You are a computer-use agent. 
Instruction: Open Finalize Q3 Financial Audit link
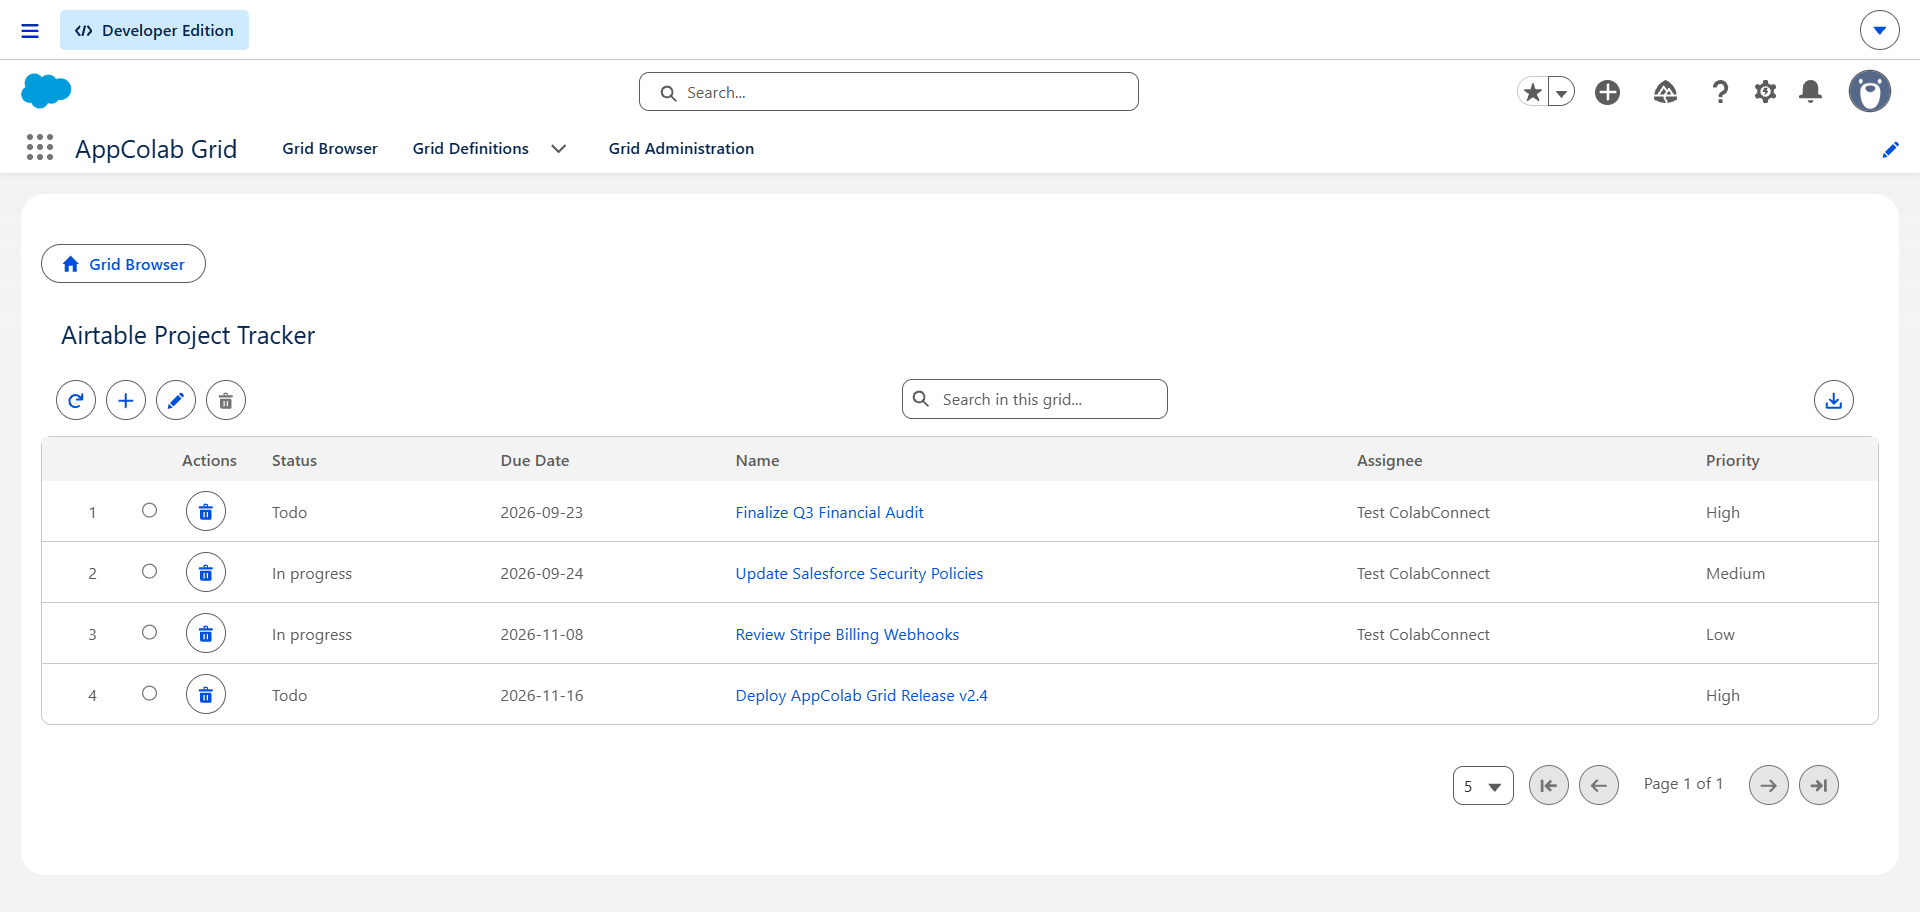point(829,512)
